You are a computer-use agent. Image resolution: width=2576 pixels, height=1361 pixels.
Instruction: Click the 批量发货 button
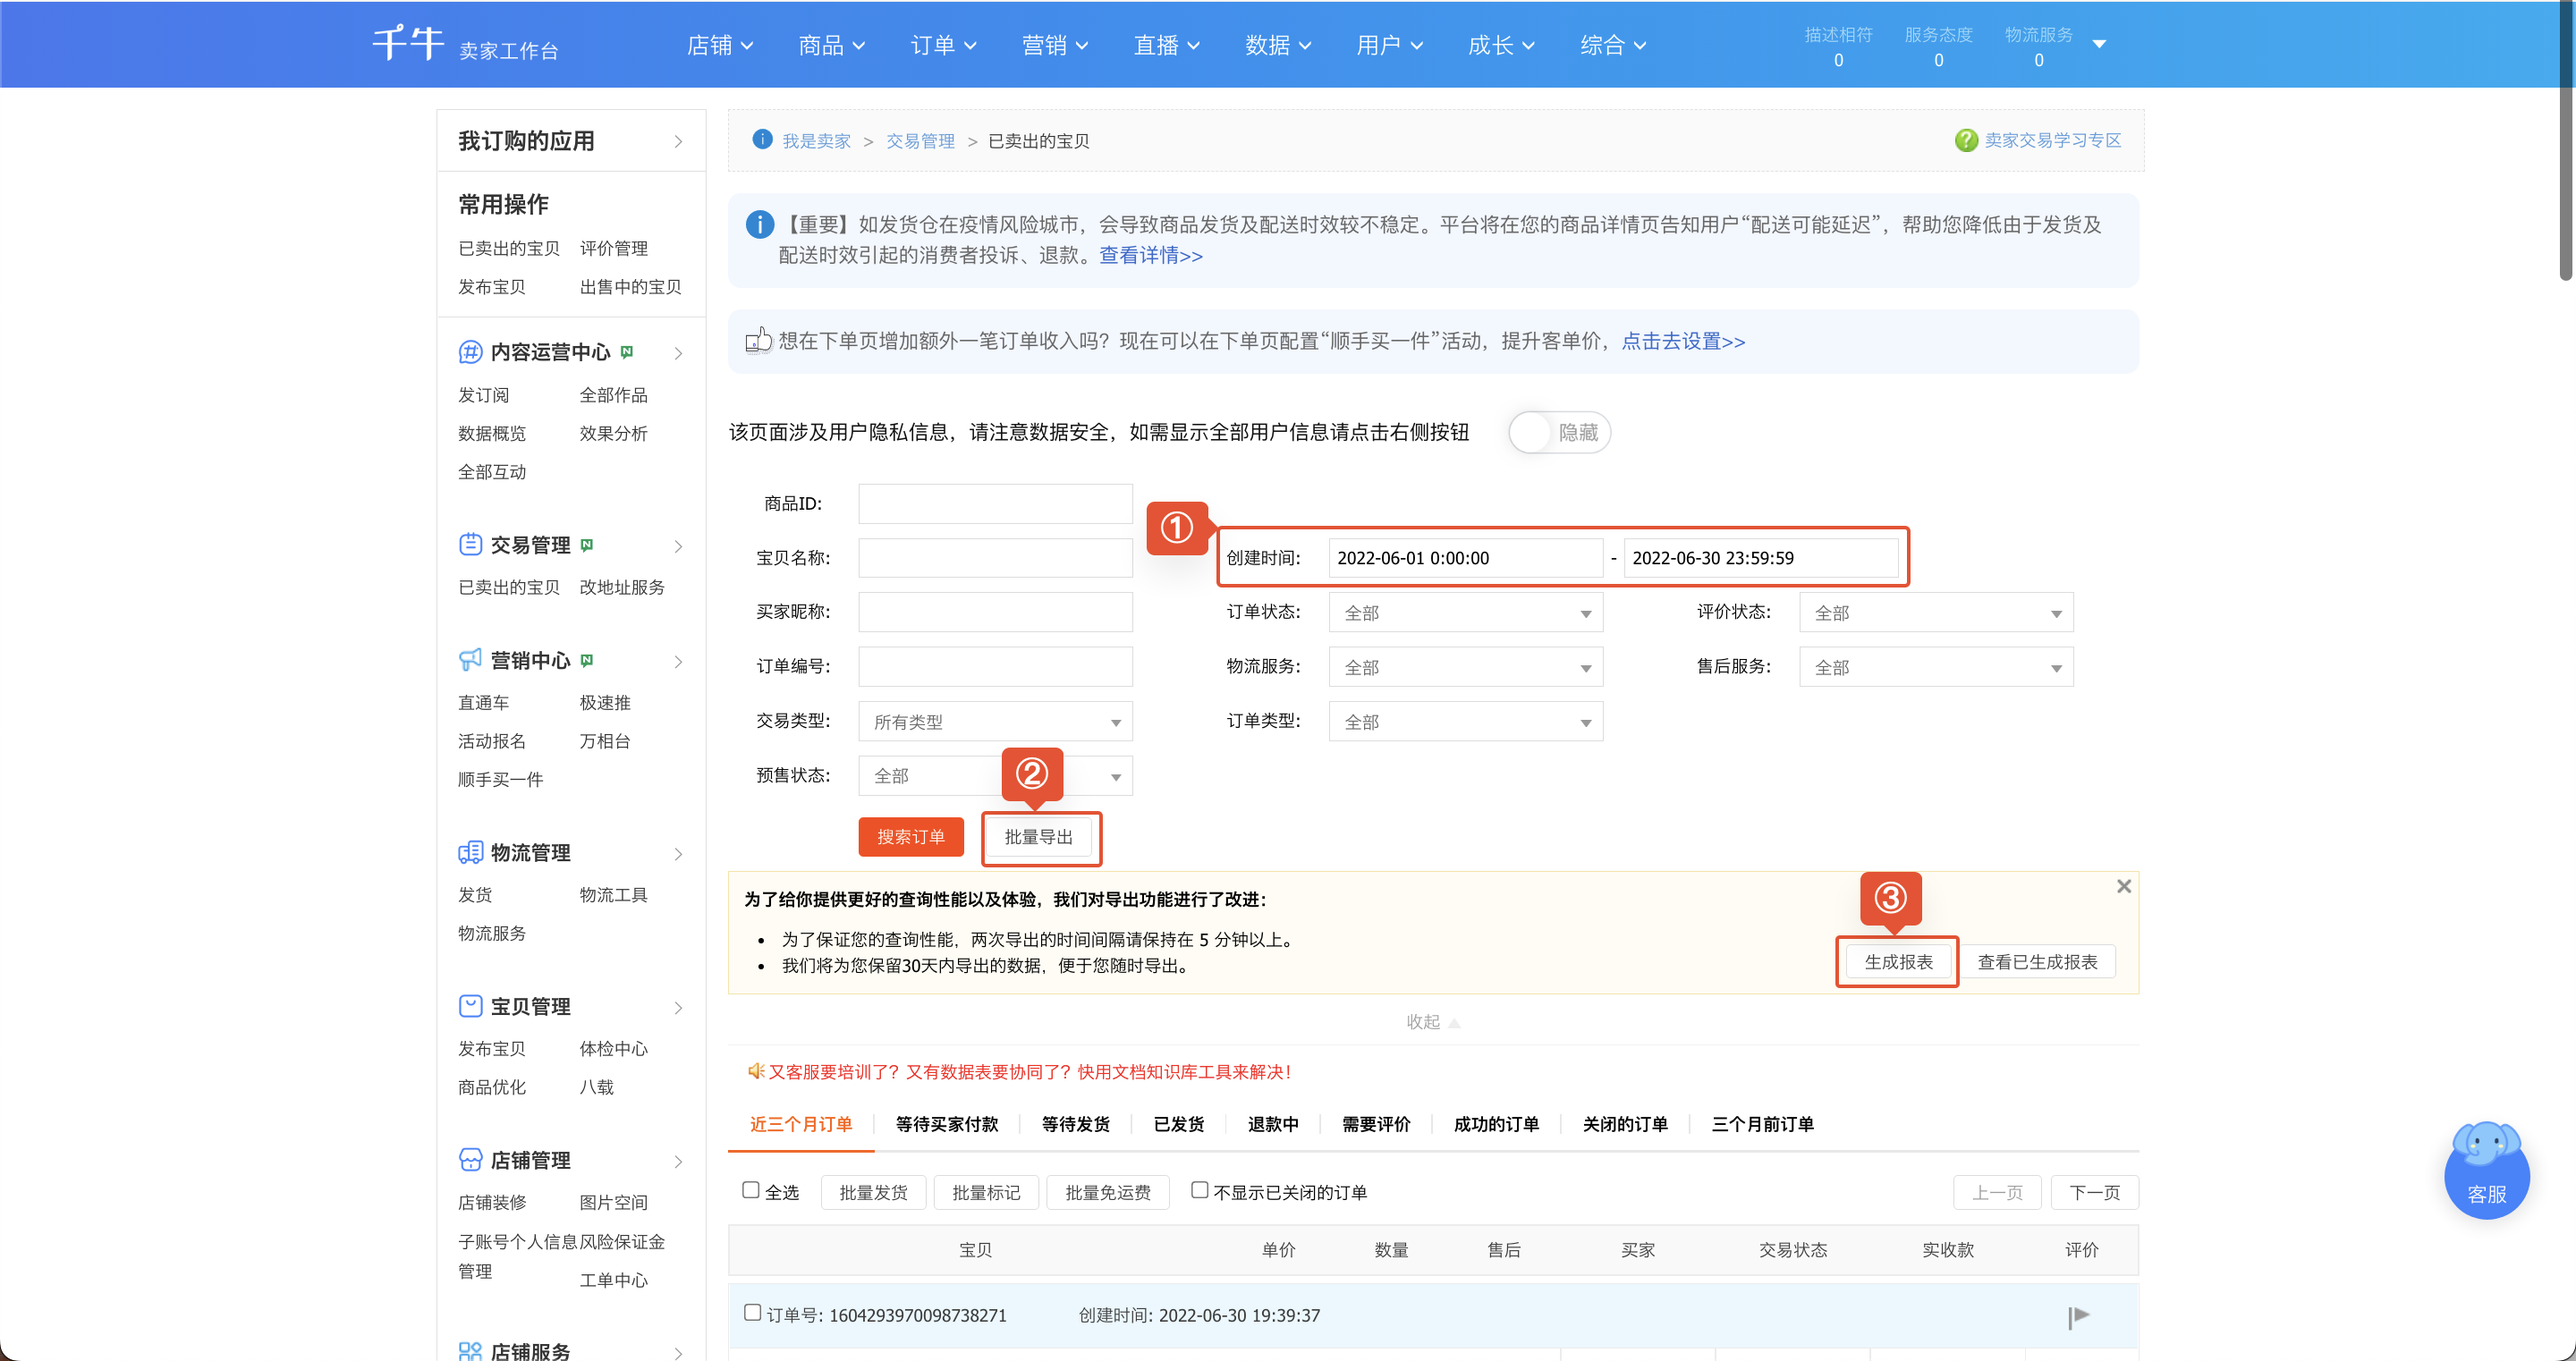click(873, 1192)
